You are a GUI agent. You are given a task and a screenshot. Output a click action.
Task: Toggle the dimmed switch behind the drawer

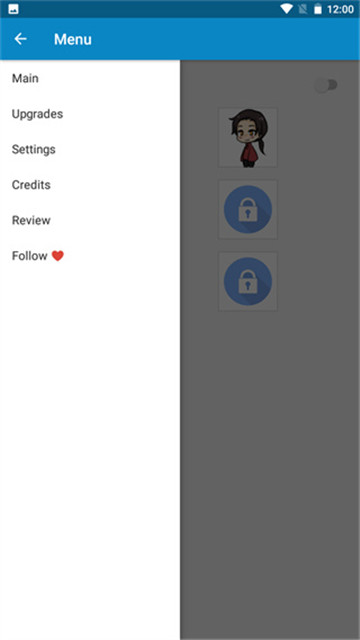[x=326, y=85]
